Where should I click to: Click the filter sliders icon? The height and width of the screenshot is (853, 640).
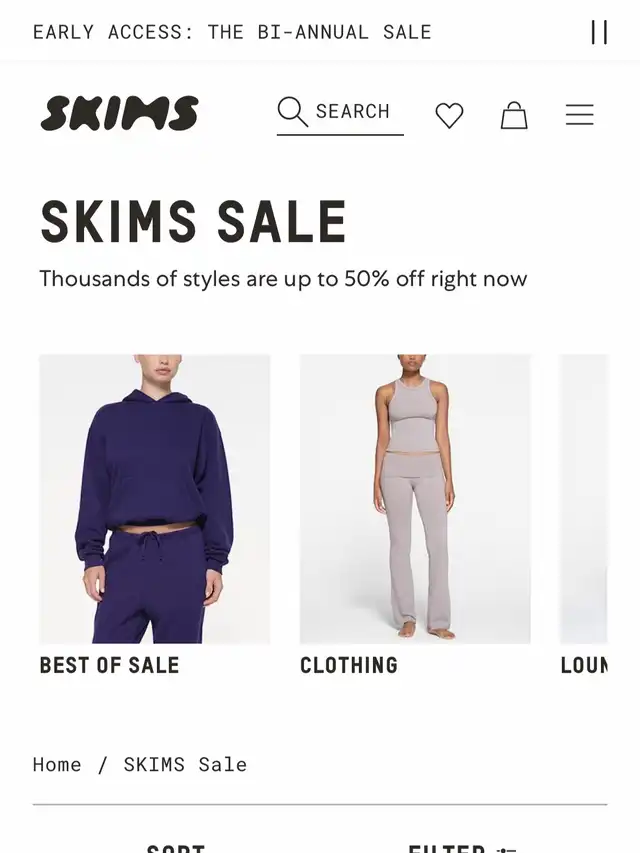[x=506, y=849]
